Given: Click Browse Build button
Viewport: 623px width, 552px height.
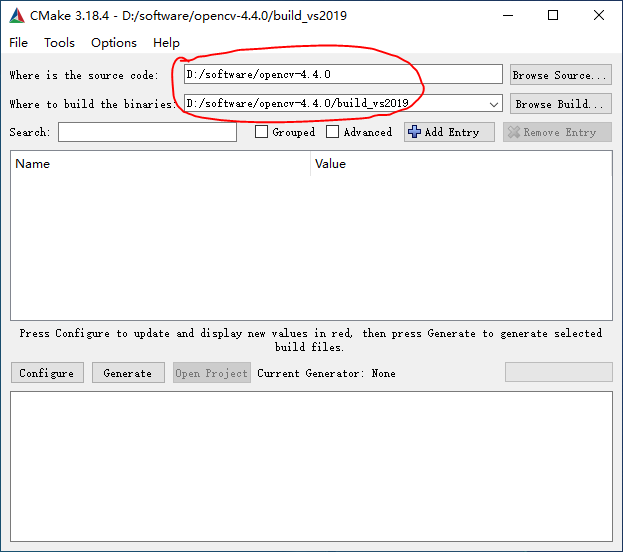Looking at the screenshot, I should click(x=561, y=104).
